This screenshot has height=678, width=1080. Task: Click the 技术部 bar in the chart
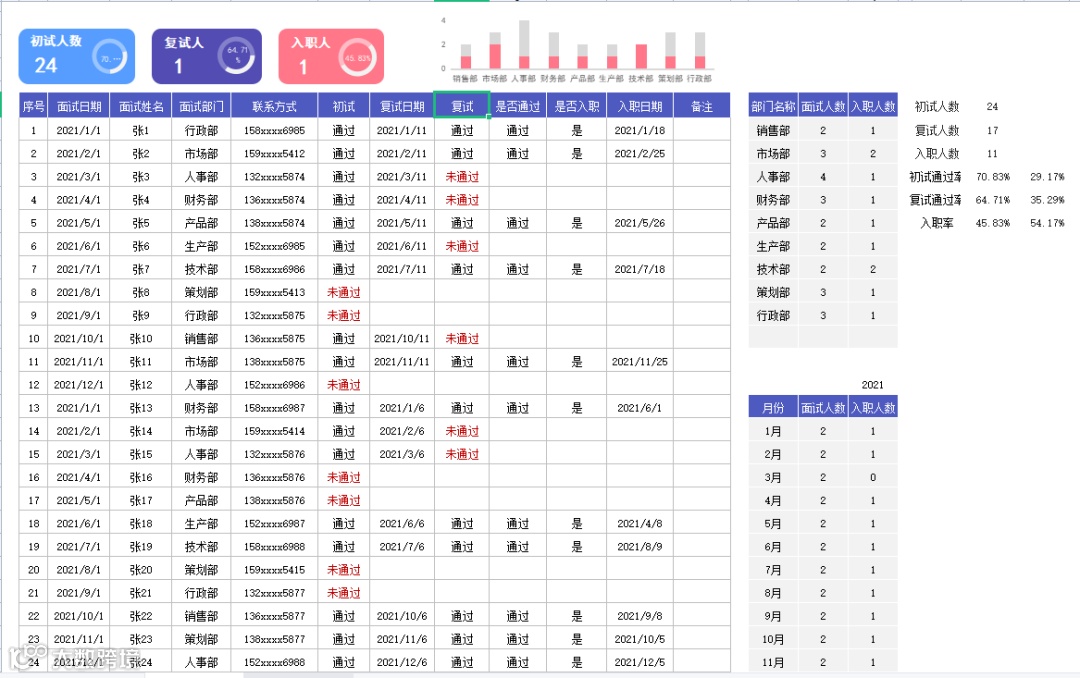tap(641, 56)
